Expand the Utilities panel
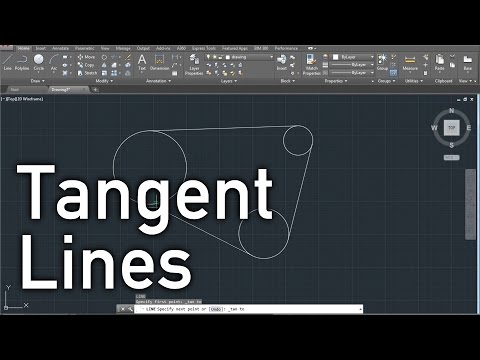Viewport: 480px width, 360px height. pyautogui.click(x=414, y=81)
